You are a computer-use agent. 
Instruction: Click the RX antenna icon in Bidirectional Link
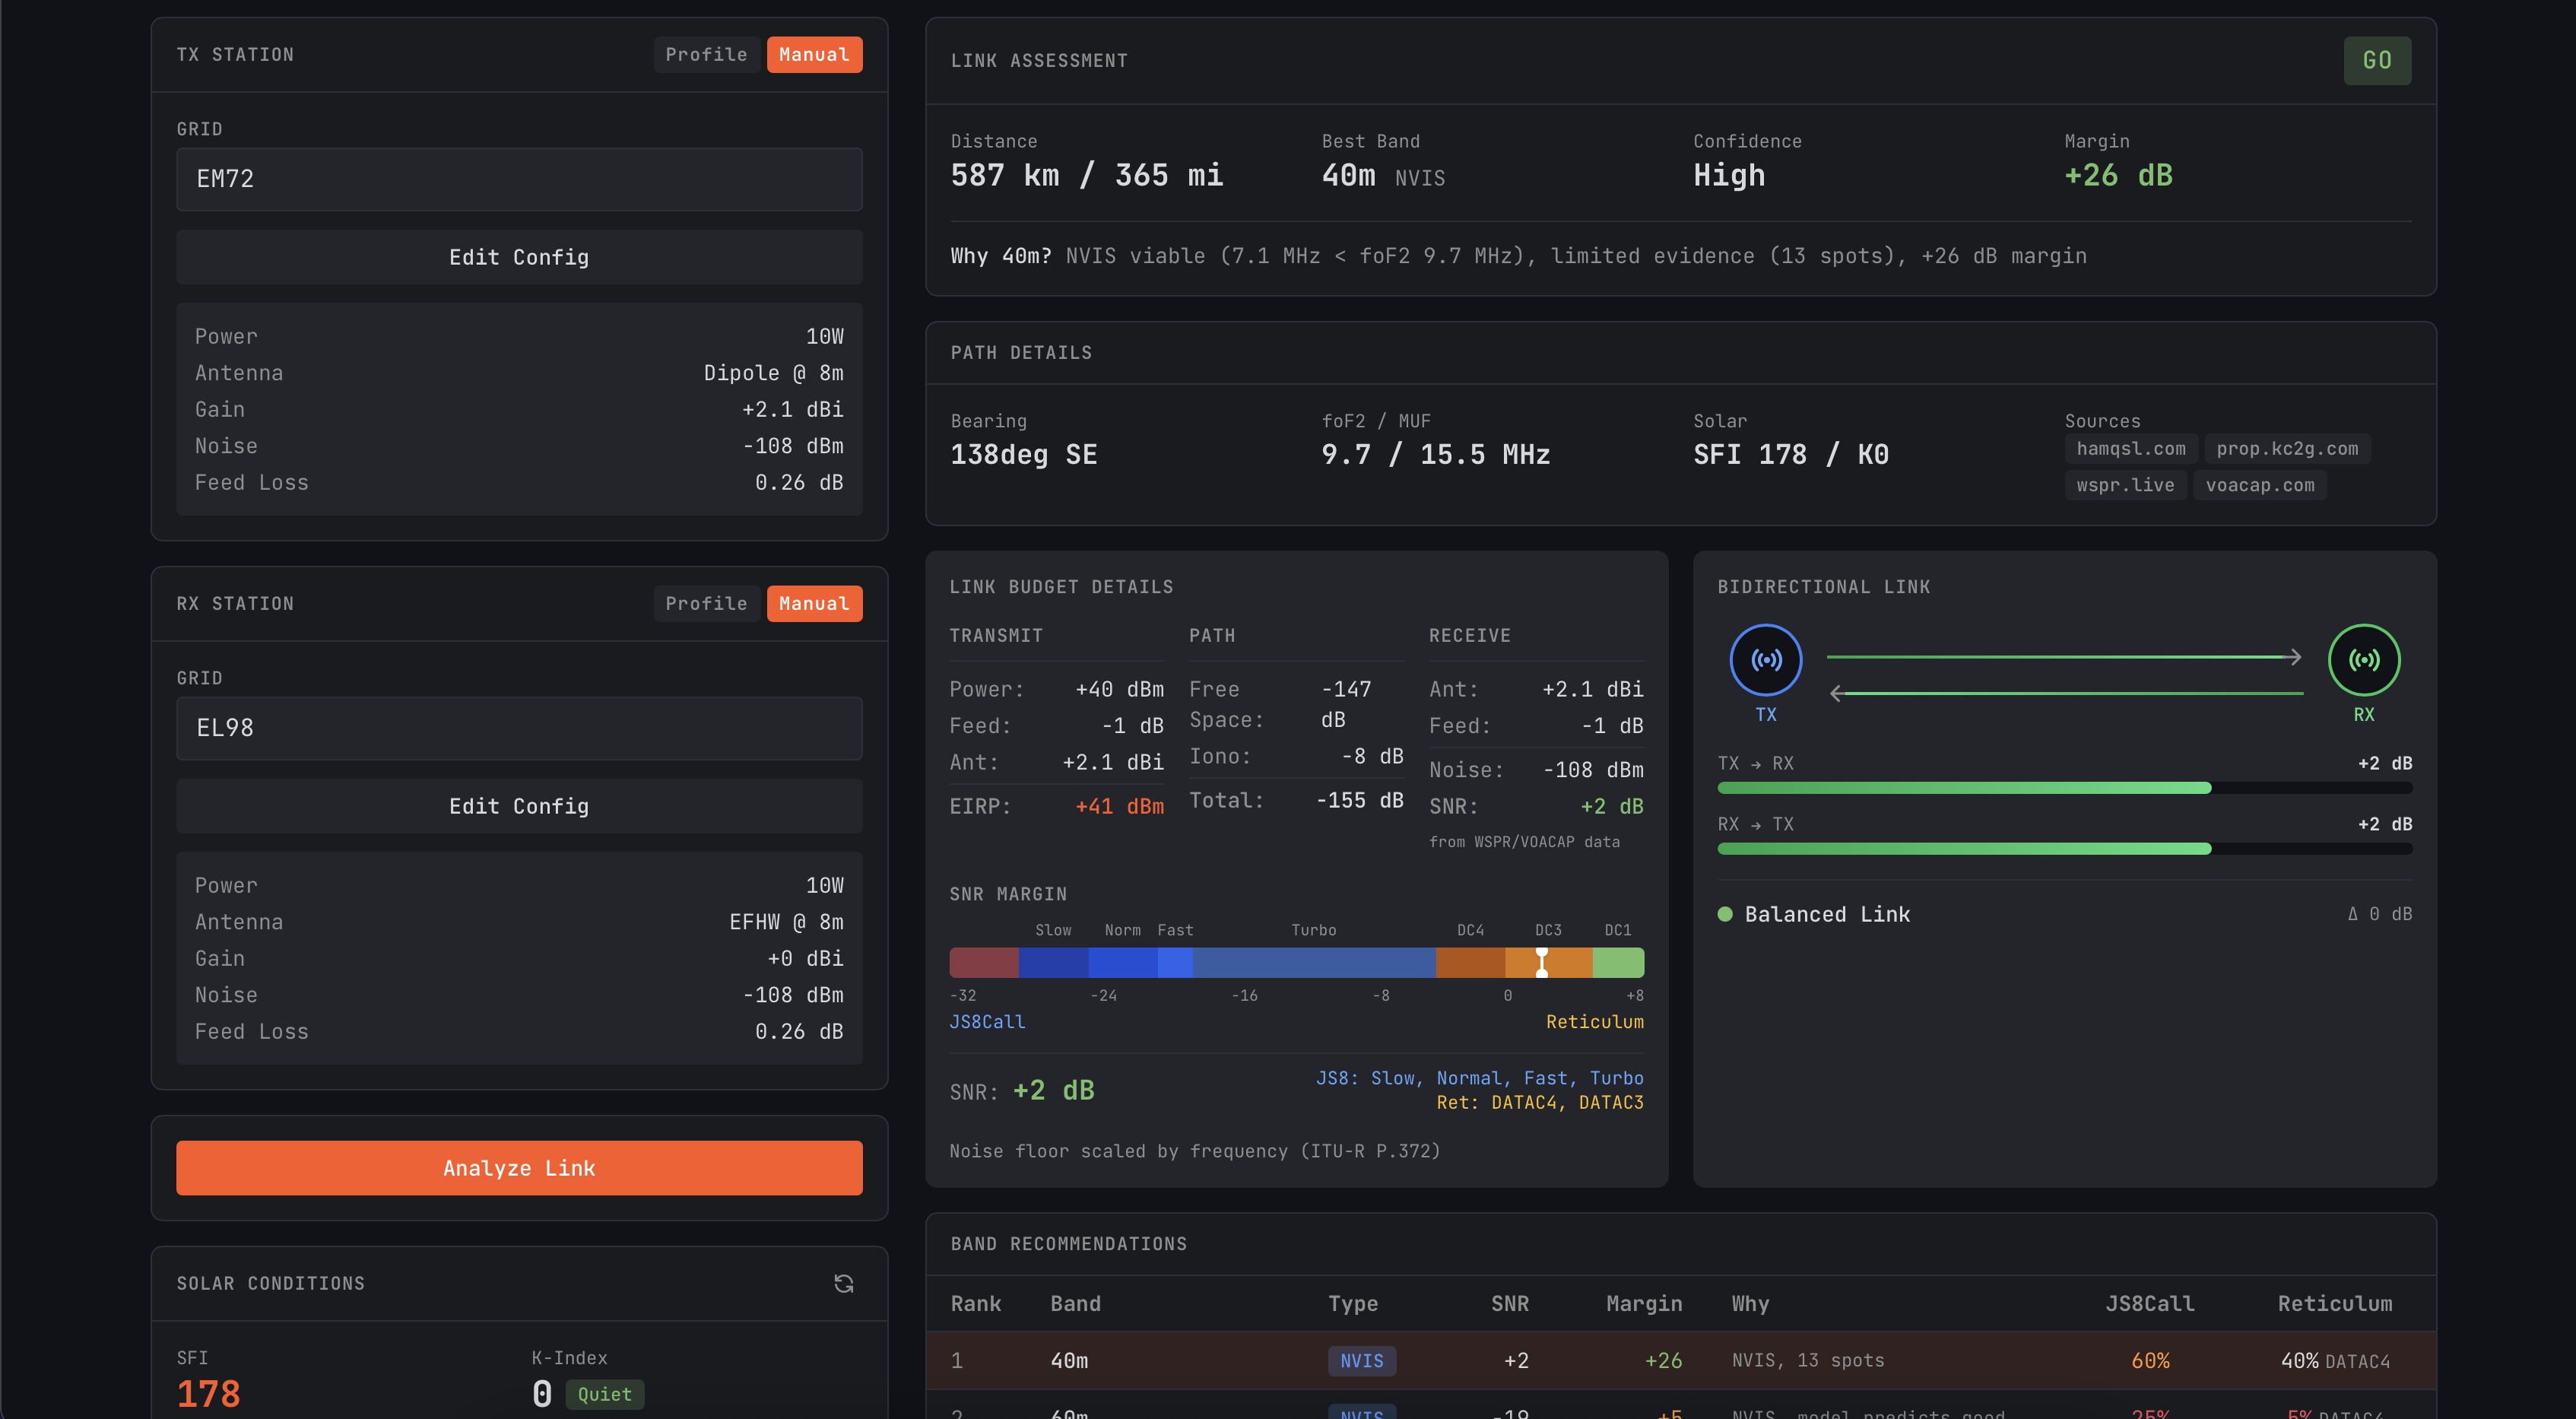pos(2364,660)
